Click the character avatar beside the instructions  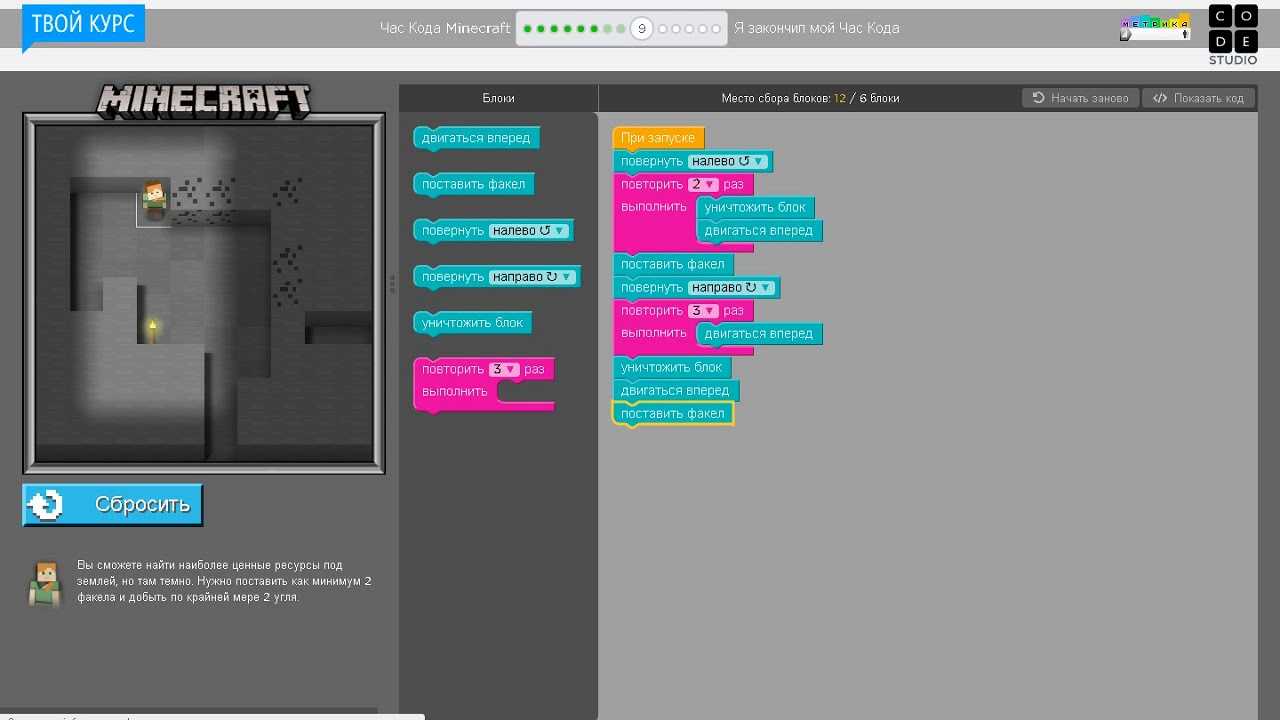click(x=45, y=583)
